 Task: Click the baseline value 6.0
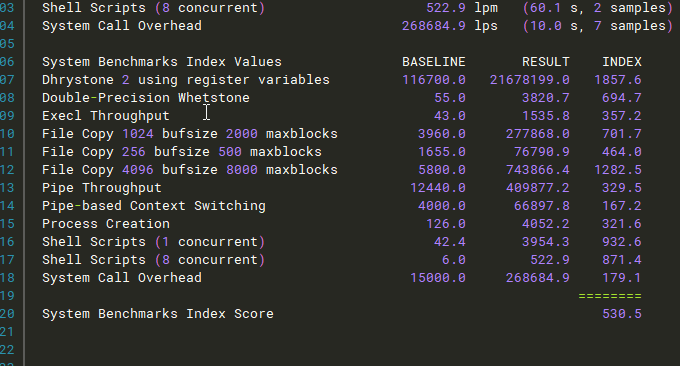coord(454,260)
